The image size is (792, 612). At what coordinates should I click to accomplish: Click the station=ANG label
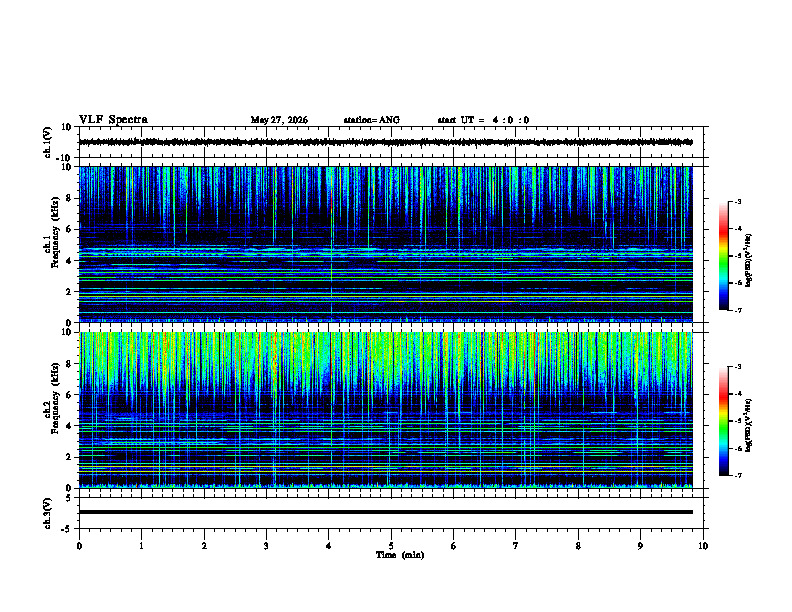click(x=371, y=120)
